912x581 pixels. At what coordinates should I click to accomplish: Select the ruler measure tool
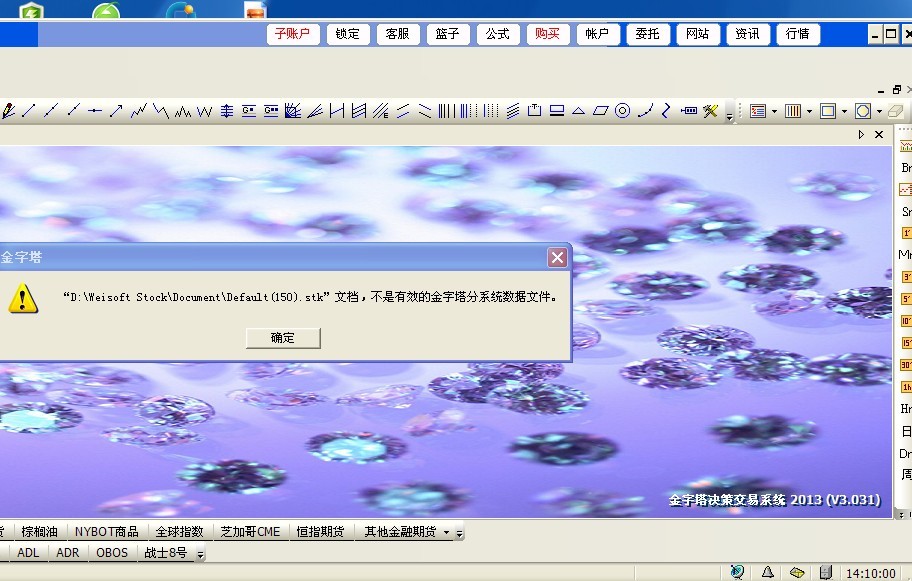point(689,111)
